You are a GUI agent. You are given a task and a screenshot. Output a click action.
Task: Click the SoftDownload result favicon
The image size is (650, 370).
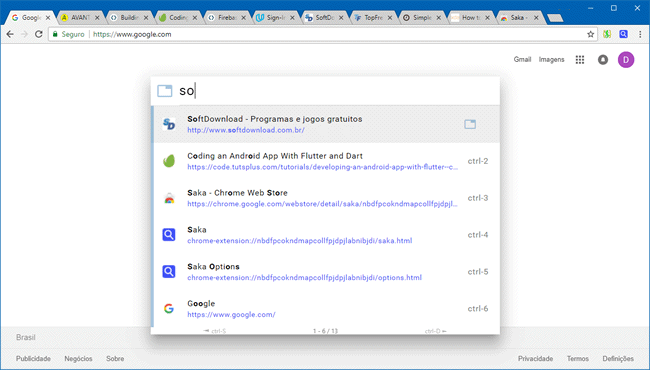click(x=169, y=124)
